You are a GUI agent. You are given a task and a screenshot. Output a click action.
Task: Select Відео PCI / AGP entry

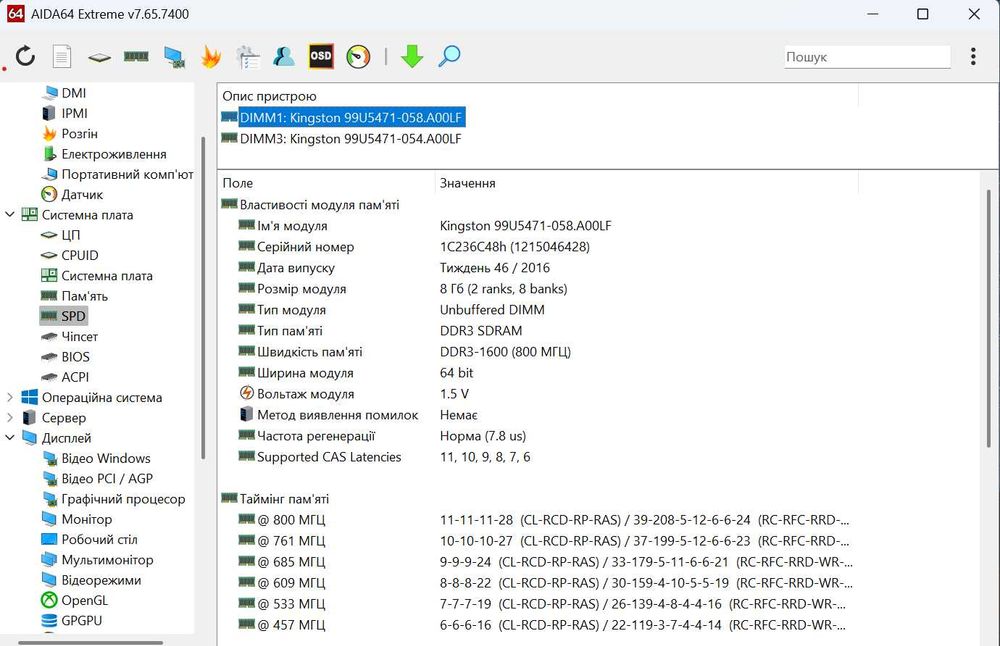(107, 479)
